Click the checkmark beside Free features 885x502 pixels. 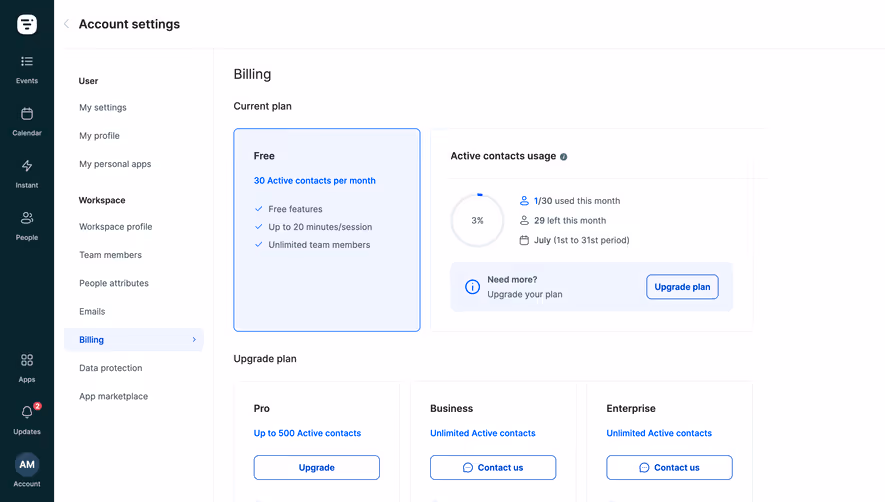259,209
